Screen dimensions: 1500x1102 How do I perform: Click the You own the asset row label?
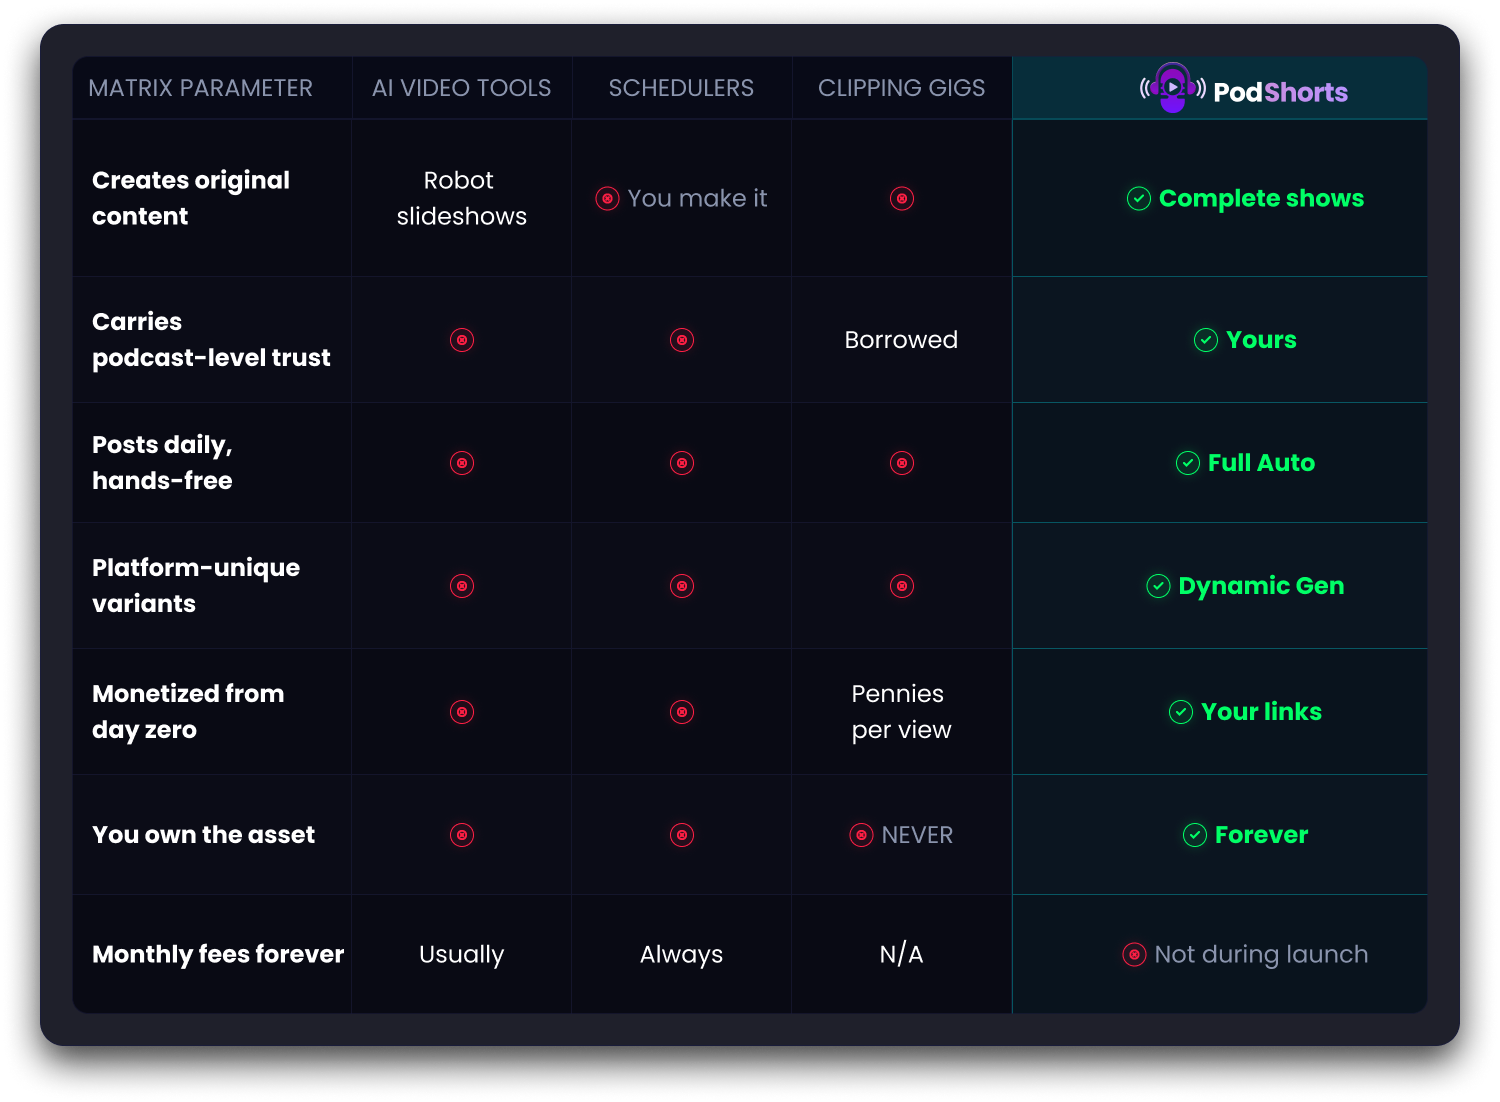coord(203,835)
